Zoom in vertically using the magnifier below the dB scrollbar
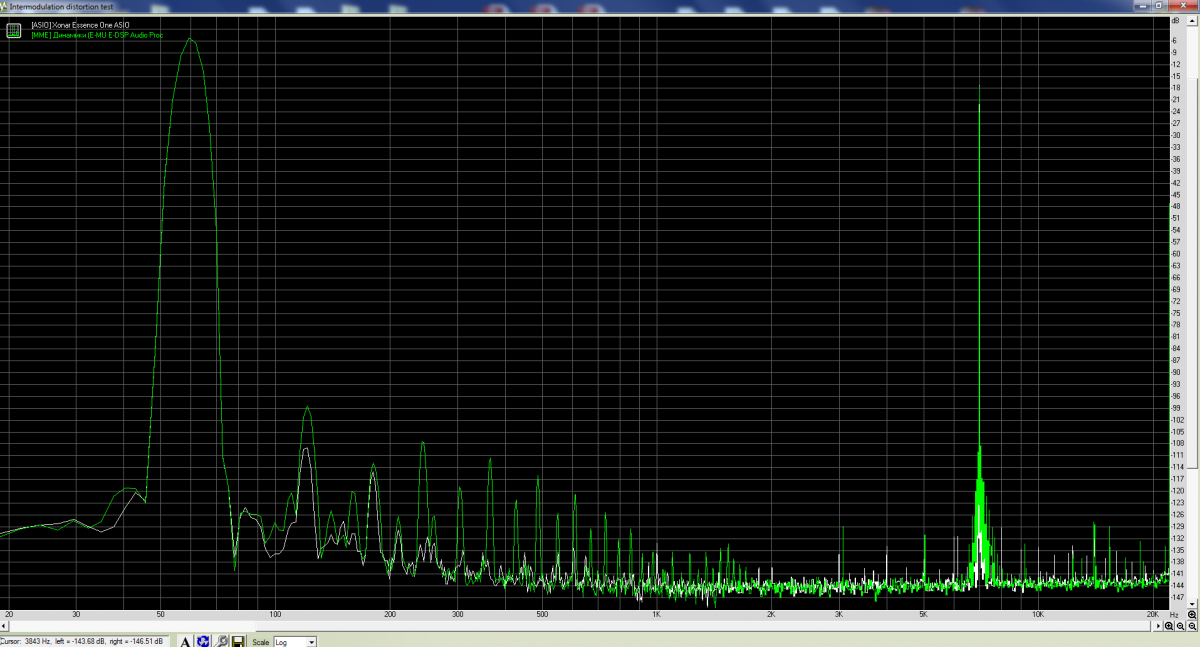The height and width of the screenshot is (647, 1200). pyautogui.click(x=1192, y=614)
